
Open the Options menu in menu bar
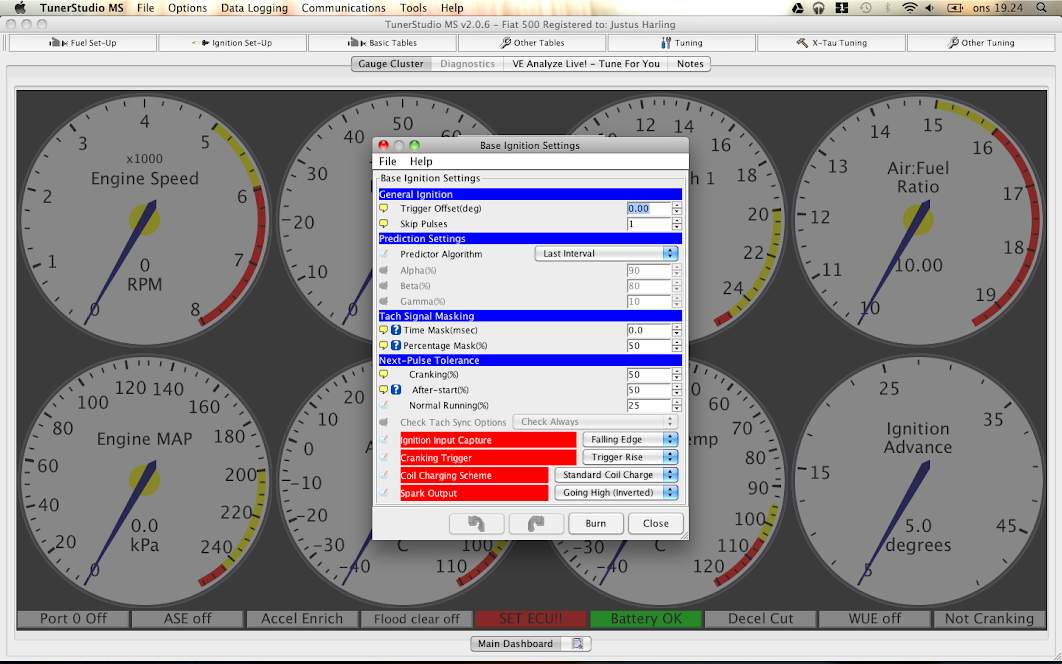coord(188,8)
